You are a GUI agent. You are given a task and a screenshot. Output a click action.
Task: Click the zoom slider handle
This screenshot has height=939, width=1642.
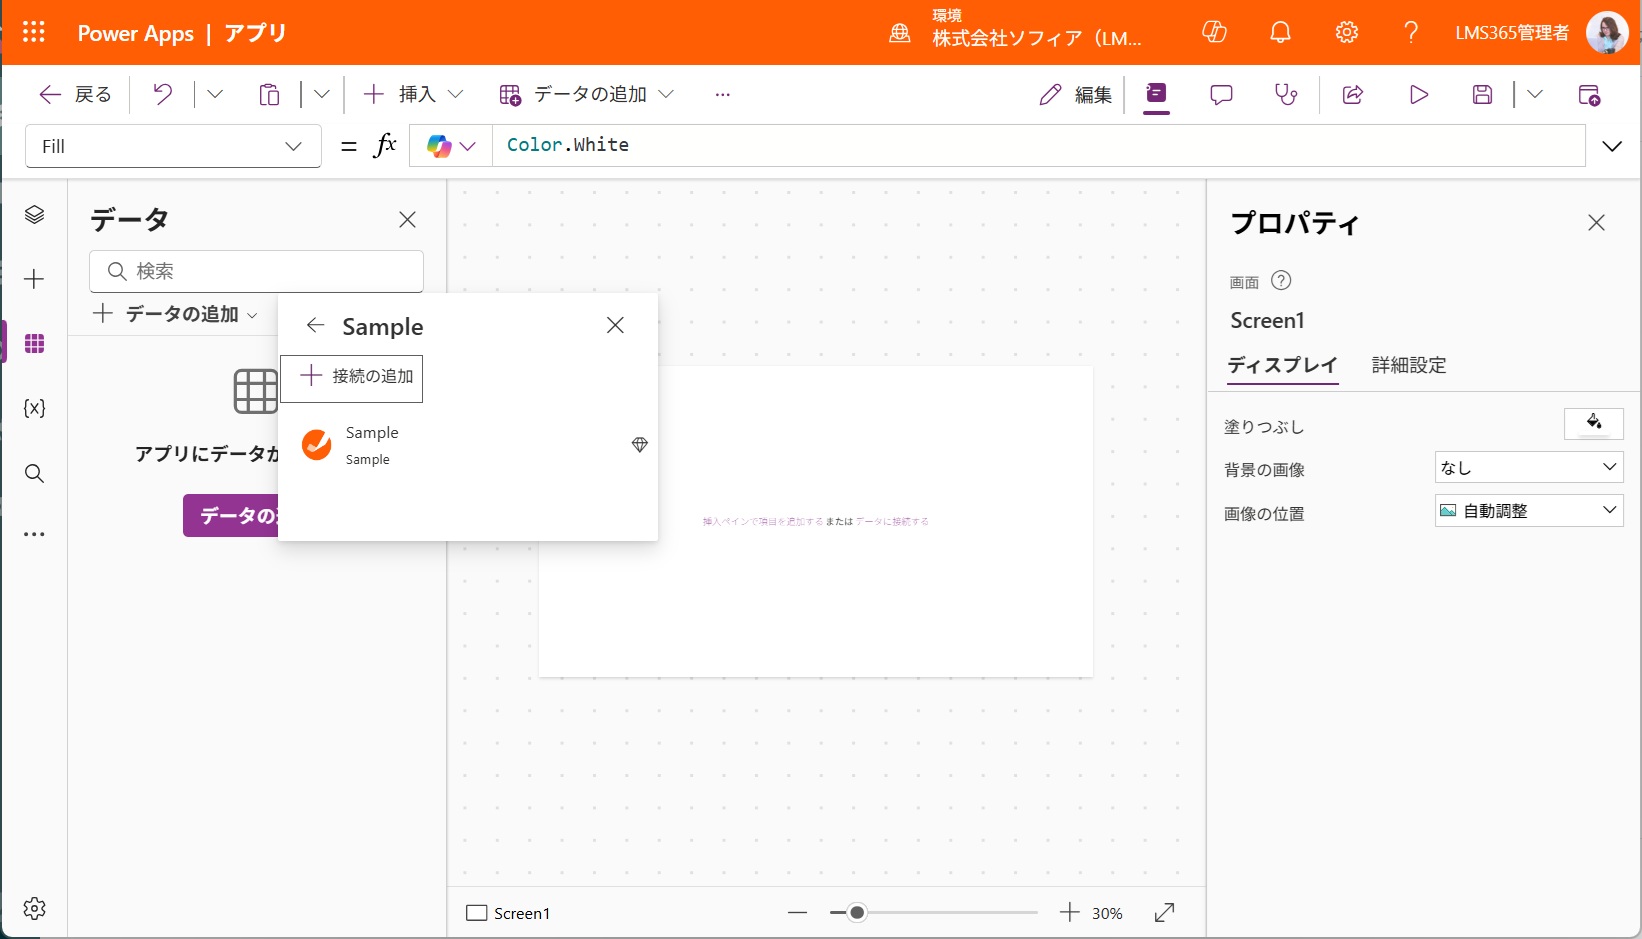[x=857, y=912]
